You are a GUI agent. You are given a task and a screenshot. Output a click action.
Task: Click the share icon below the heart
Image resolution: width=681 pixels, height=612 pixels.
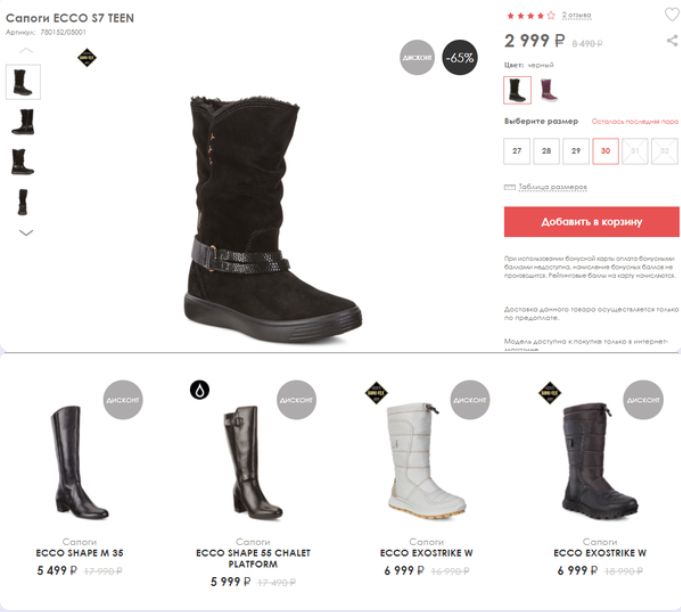tap(672, 41)
